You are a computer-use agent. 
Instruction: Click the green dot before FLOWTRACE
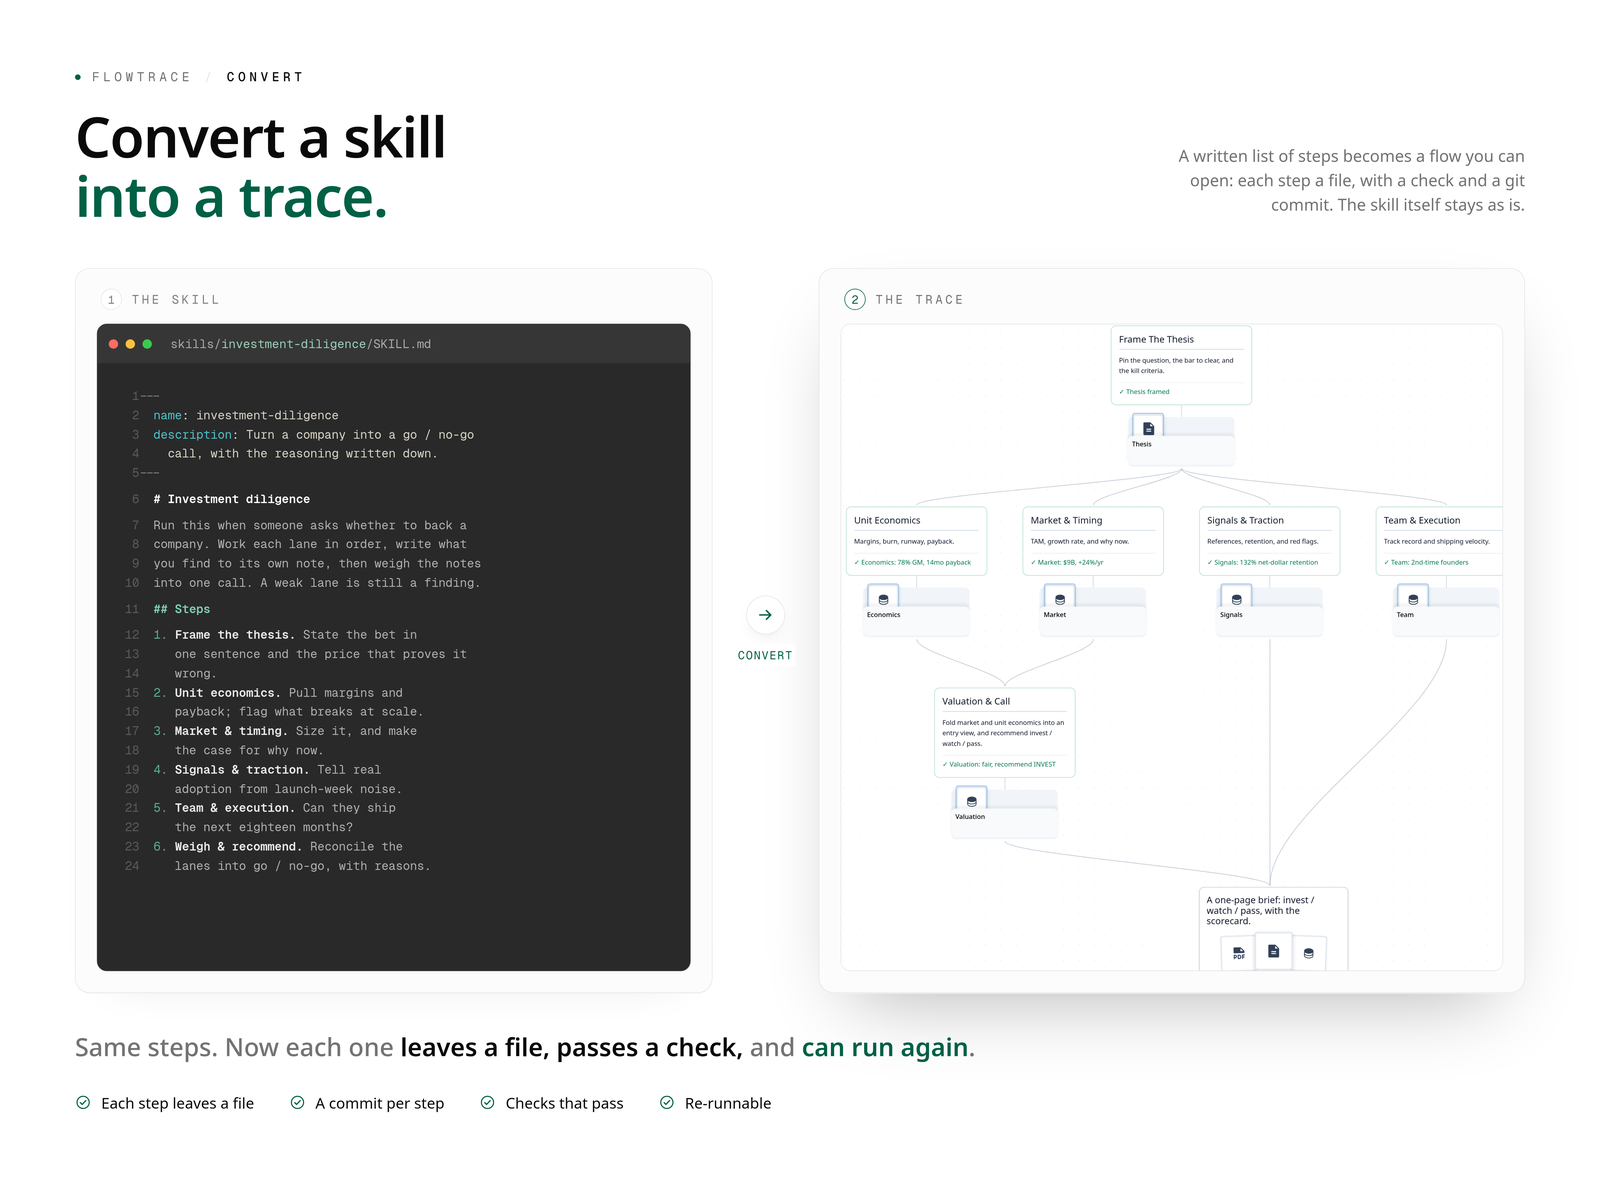click(78, 77)
